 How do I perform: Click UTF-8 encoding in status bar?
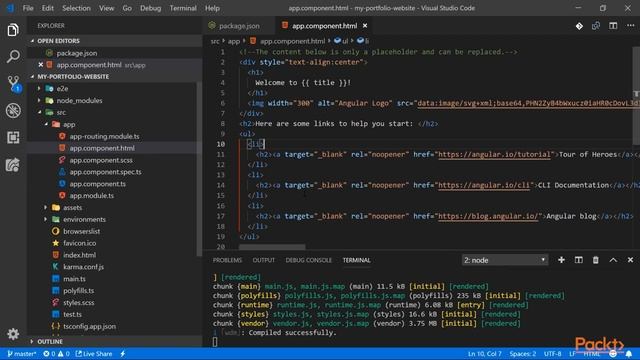(553, 354)
